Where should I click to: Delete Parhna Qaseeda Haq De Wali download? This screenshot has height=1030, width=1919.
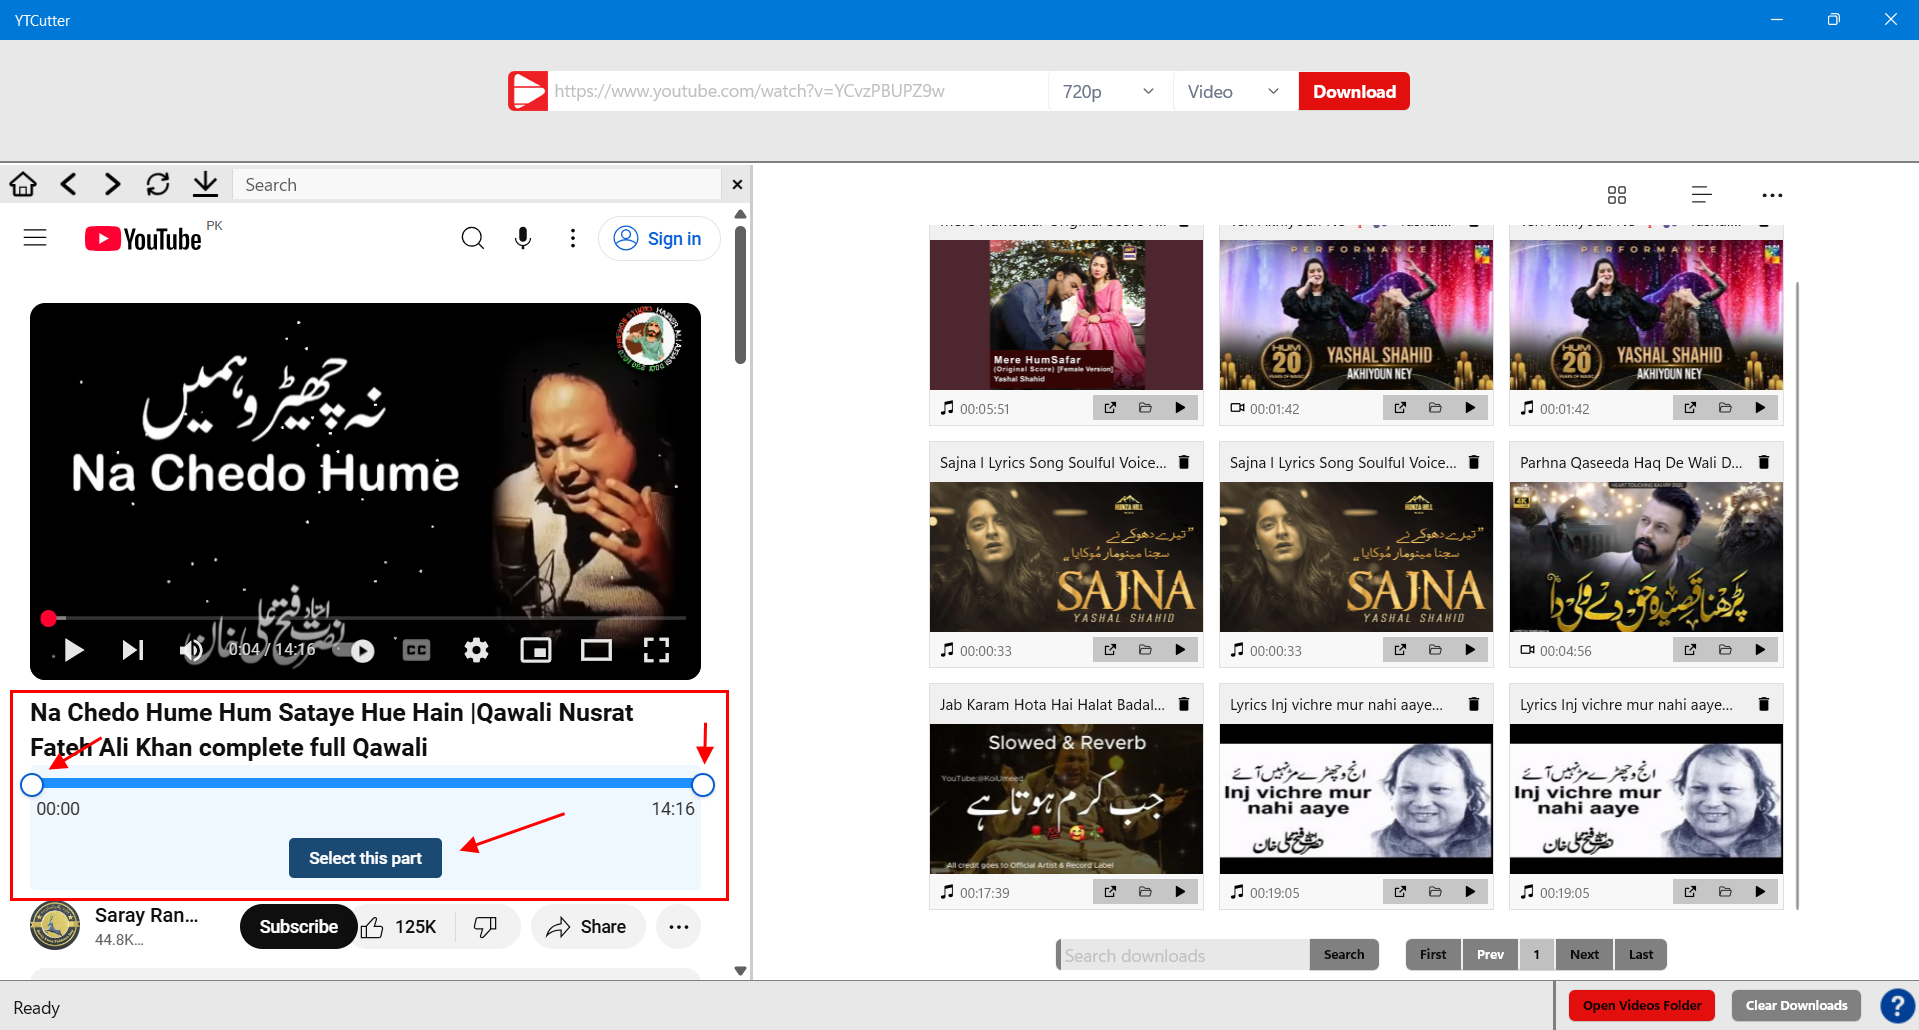point(1764,462)
